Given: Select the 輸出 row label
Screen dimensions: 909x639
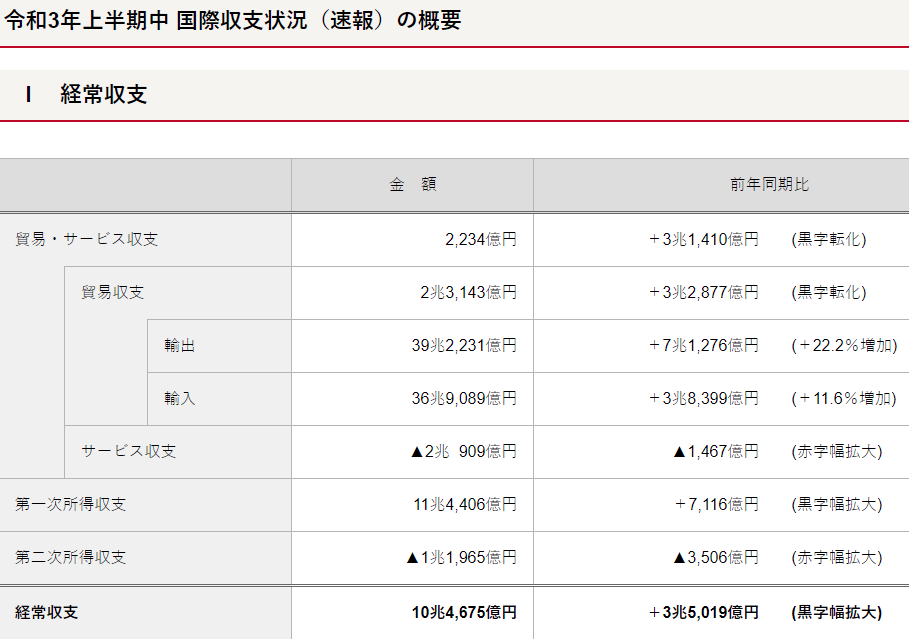Looking at the screenshot, I should [180, 346].
